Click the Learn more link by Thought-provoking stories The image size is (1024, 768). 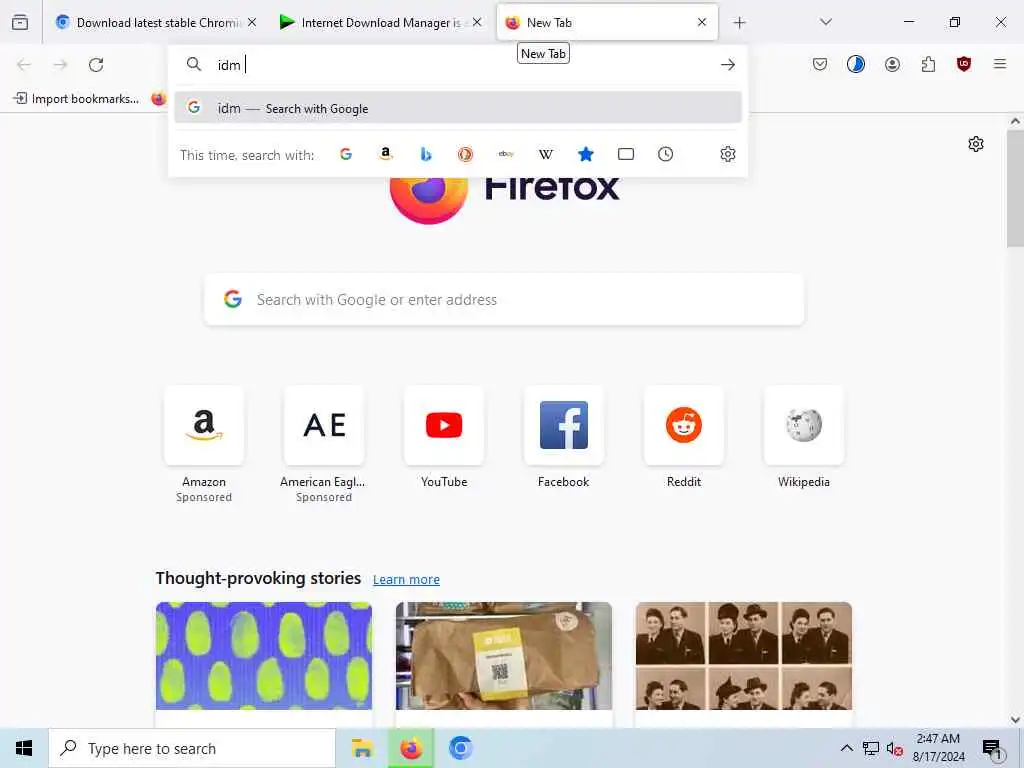406,580
